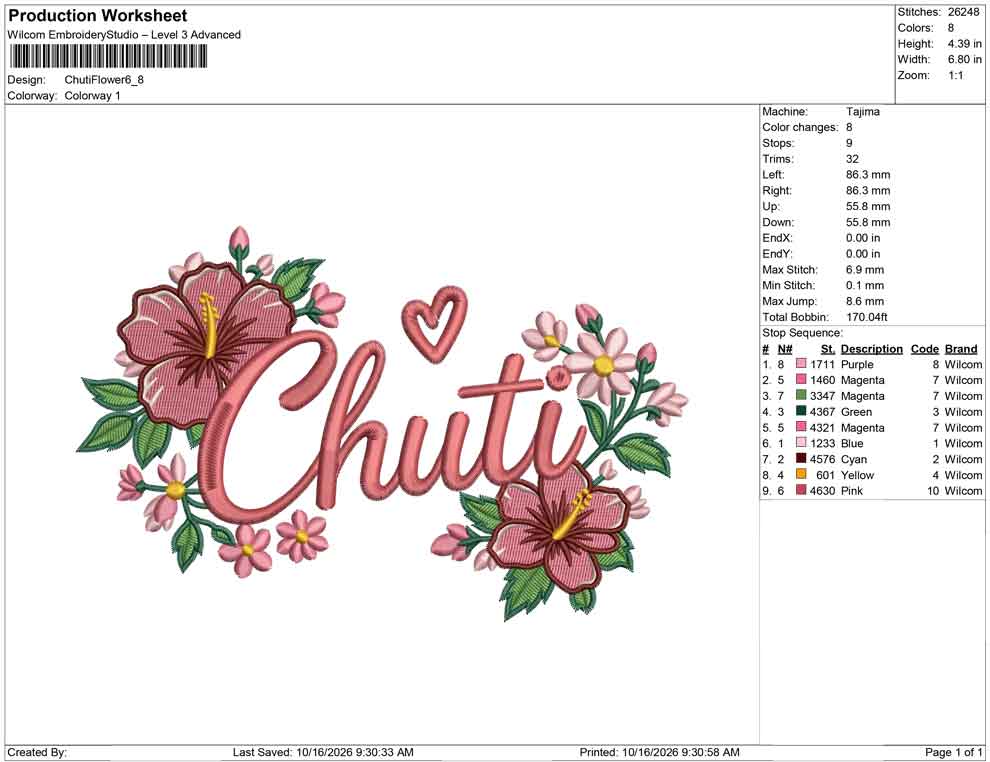Click the Chuti flower embroidery design preview

click(x=383, y=423)
